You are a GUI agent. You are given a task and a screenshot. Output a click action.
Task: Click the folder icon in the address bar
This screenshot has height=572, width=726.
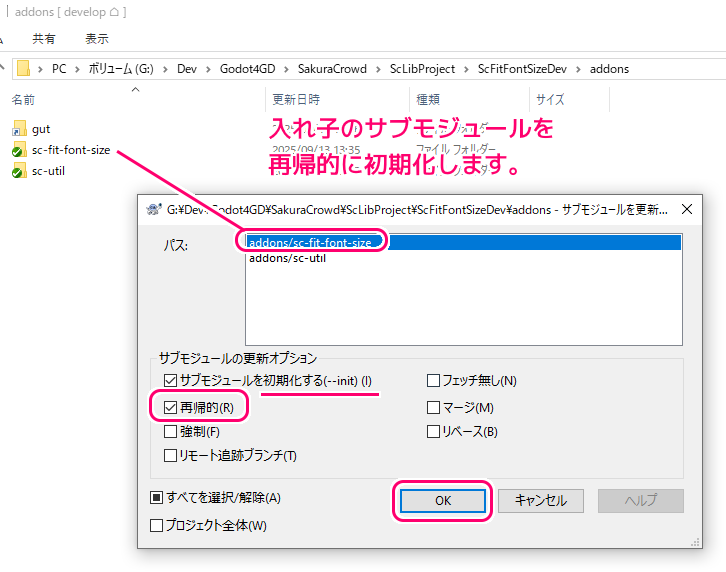click(25, 68)
